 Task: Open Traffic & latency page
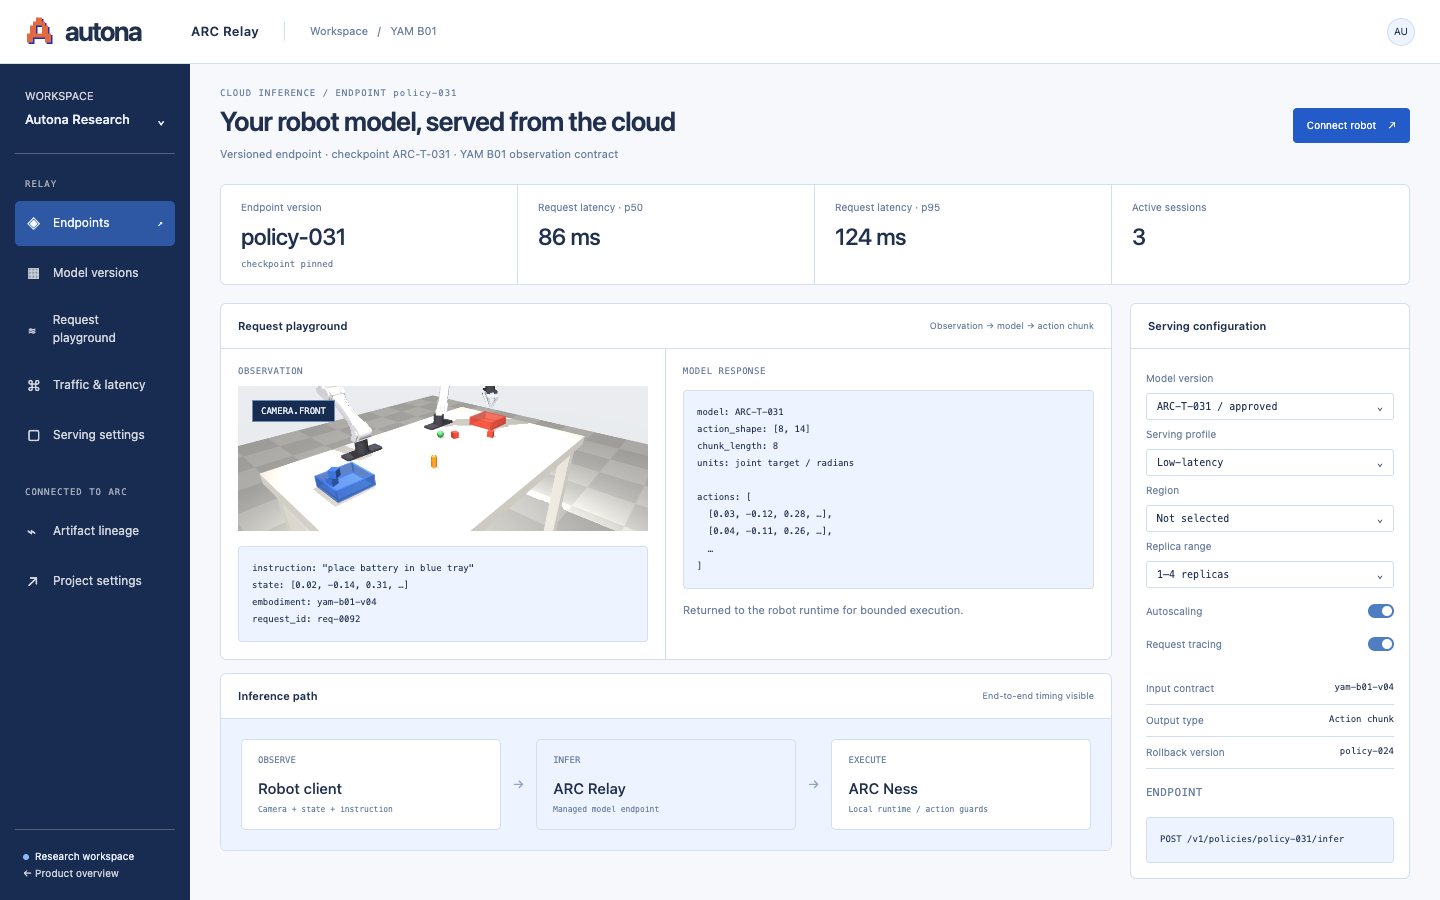(95, 385)
